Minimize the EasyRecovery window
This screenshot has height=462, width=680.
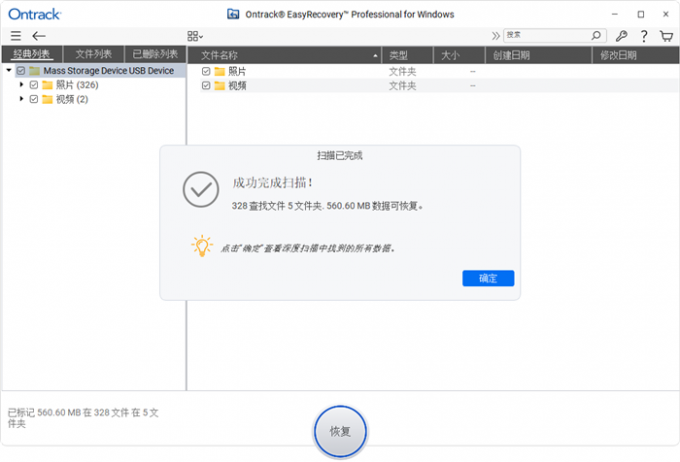(615, 14)
